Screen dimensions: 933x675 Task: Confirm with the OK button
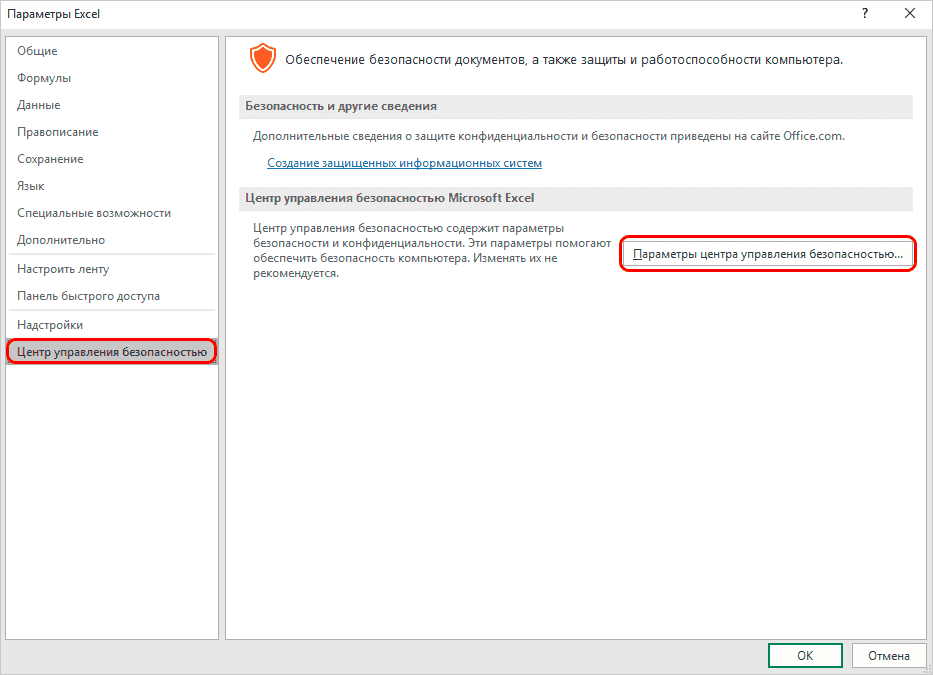tap(805, 655)
